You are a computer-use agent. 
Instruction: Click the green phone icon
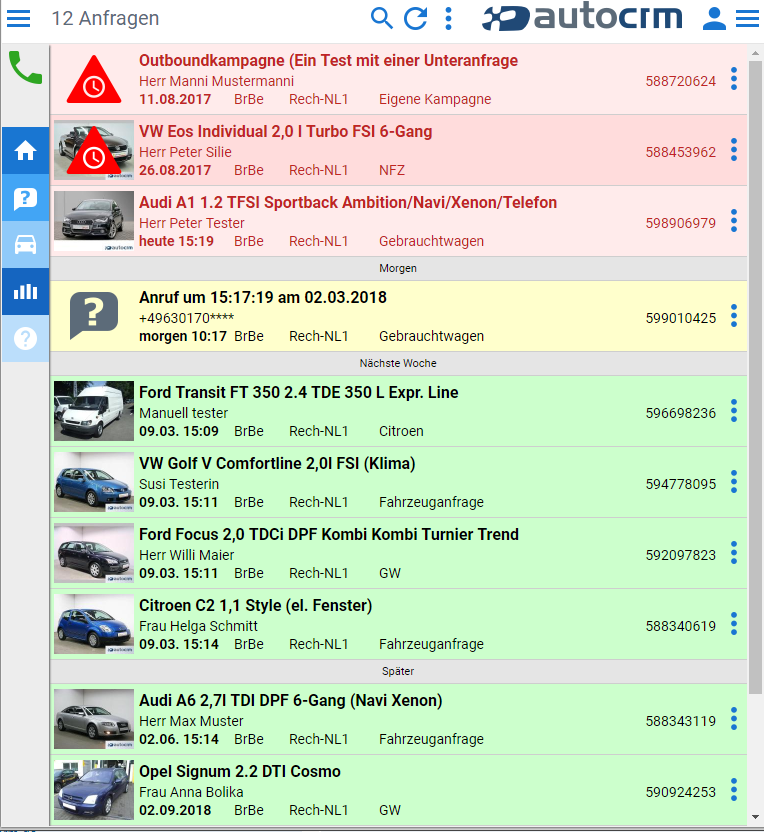pos(25,67)
